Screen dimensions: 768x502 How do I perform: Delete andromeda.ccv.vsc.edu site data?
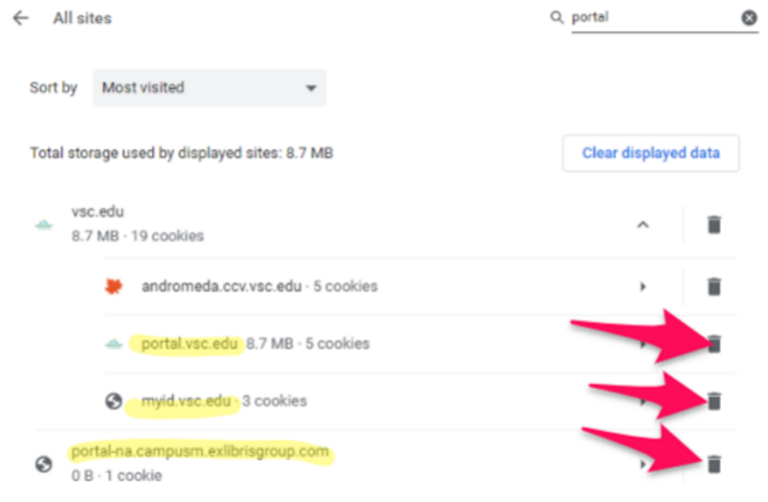pyautogui.click(x=714, y=287)
